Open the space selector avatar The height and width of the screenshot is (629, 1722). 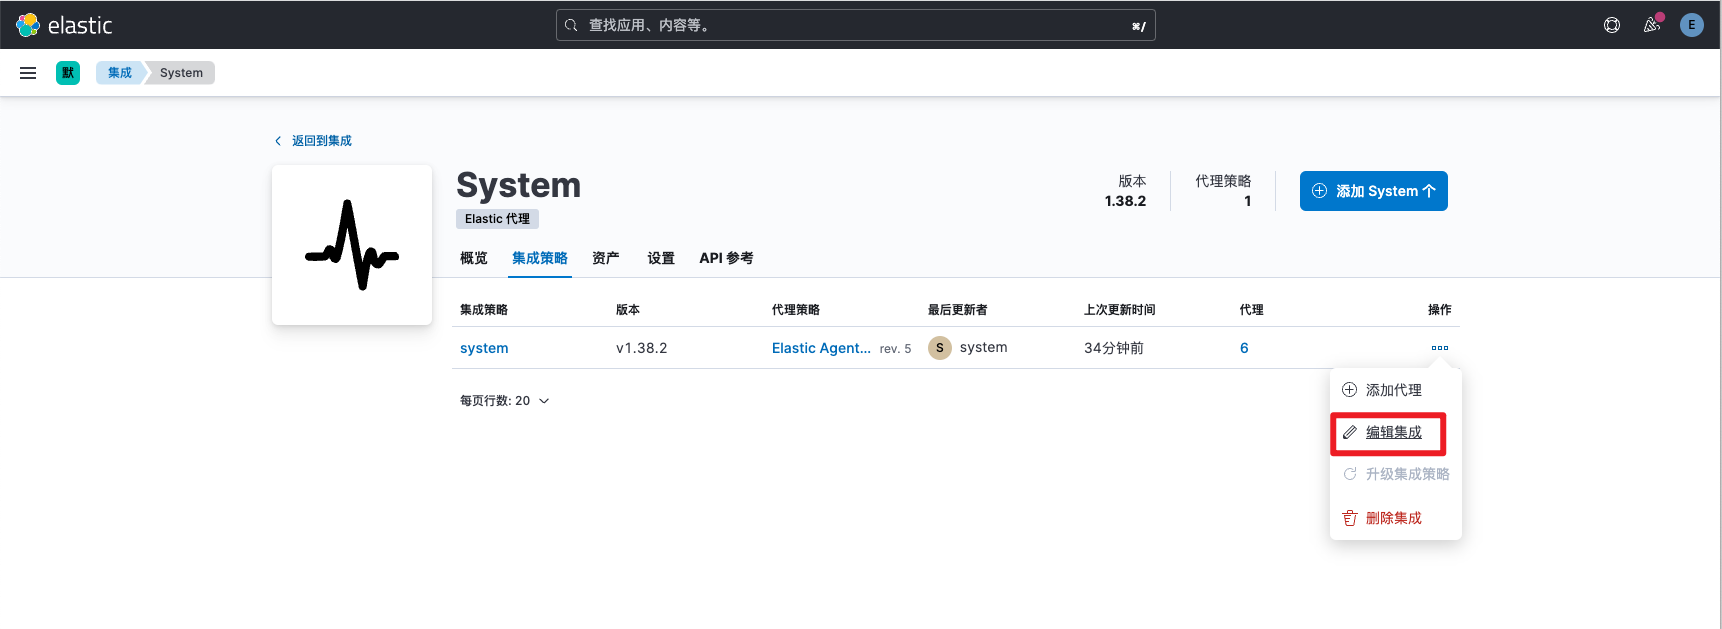click(x=68, y=73)
